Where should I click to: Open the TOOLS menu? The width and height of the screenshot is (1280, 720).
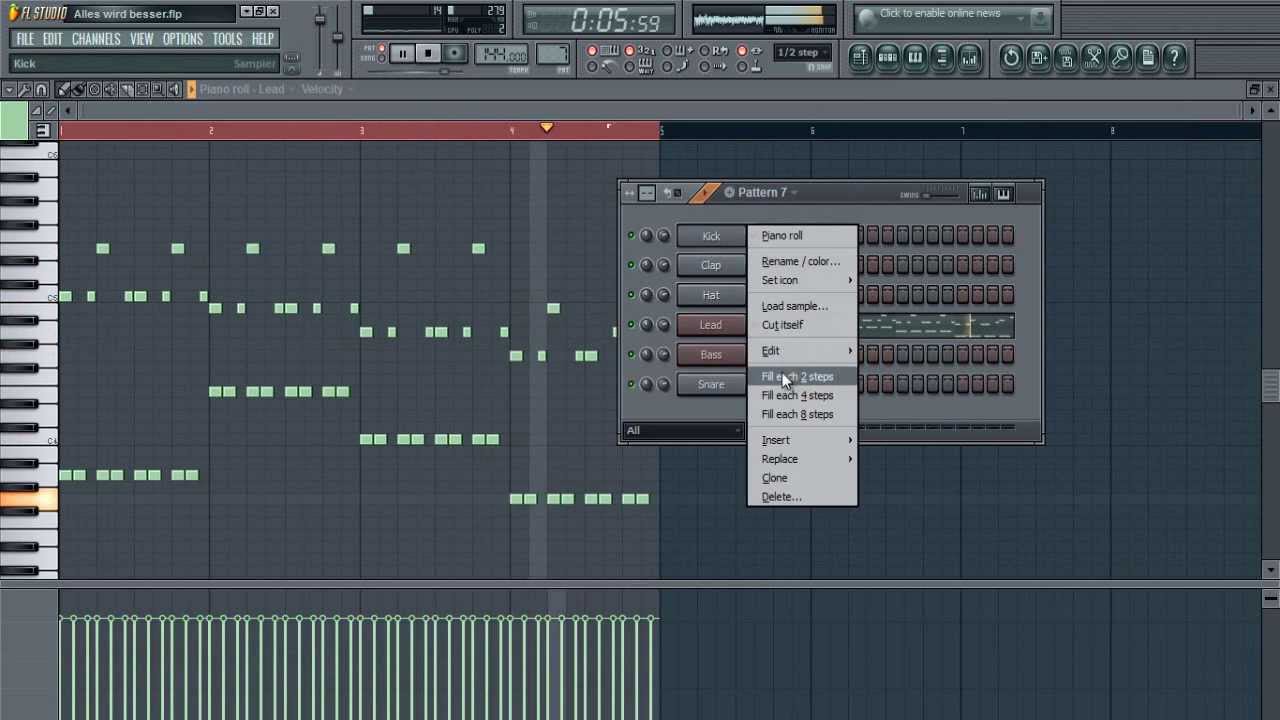pyautogui.click(x=227, y=39)
